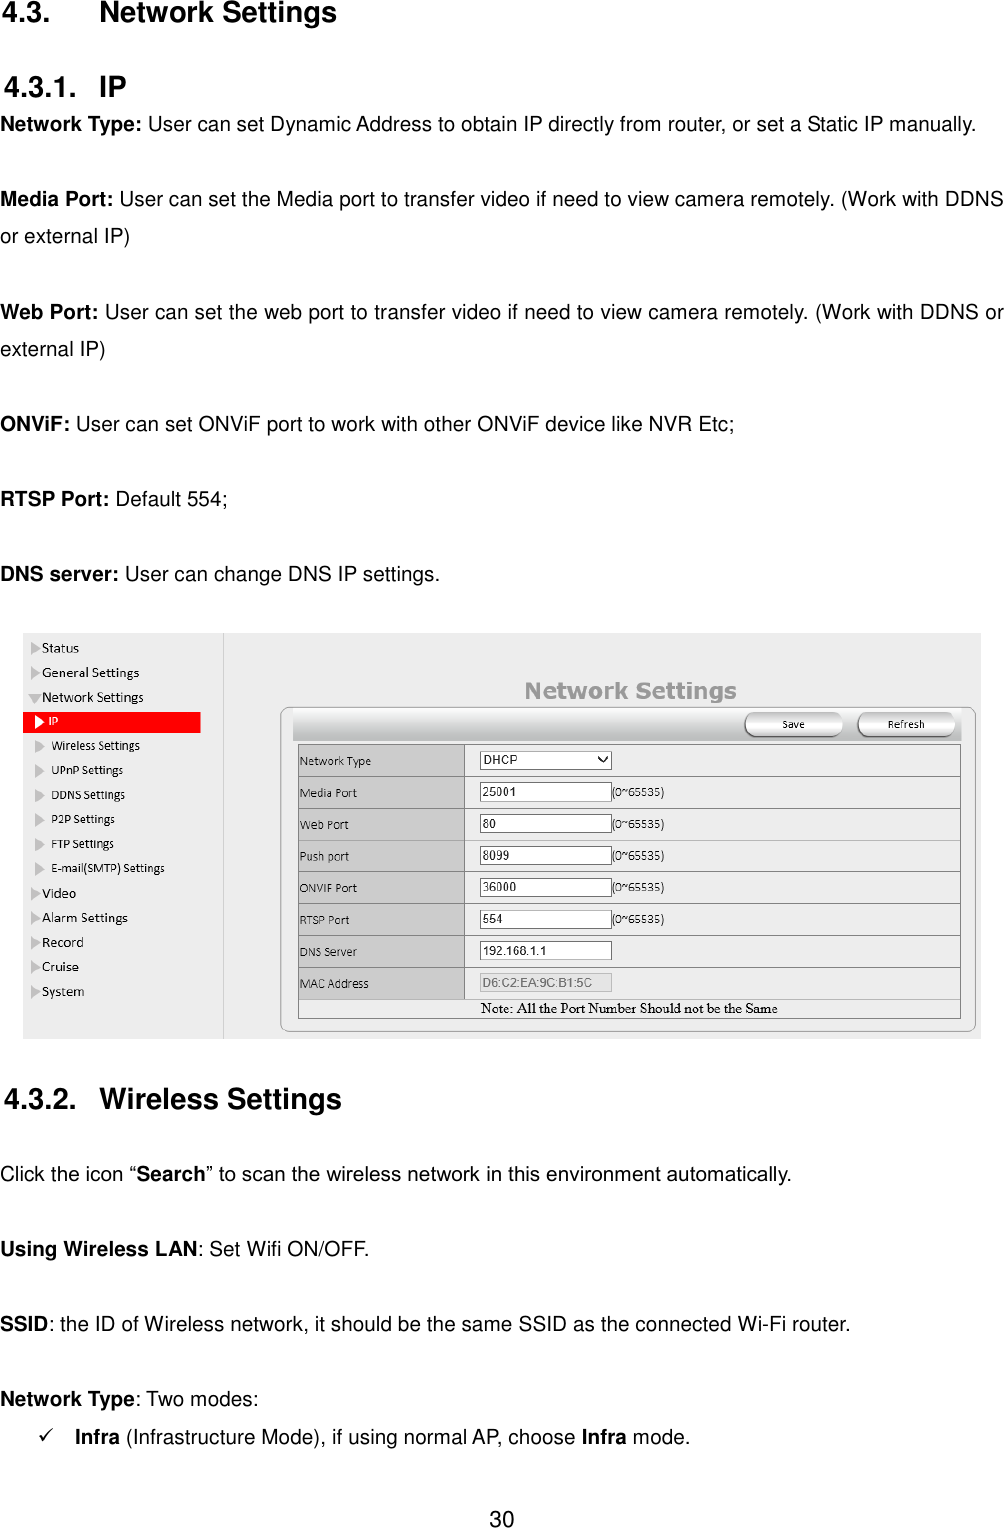Select the Record section

click(x=62, y=941)
